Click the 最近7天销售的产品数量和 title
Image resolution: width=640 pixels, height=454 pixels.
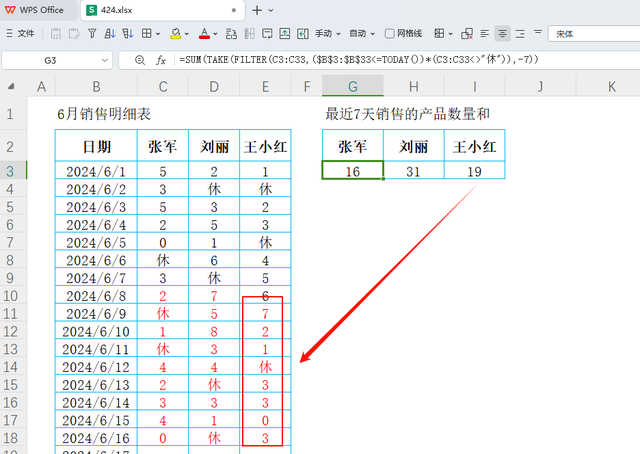[407, 114]
